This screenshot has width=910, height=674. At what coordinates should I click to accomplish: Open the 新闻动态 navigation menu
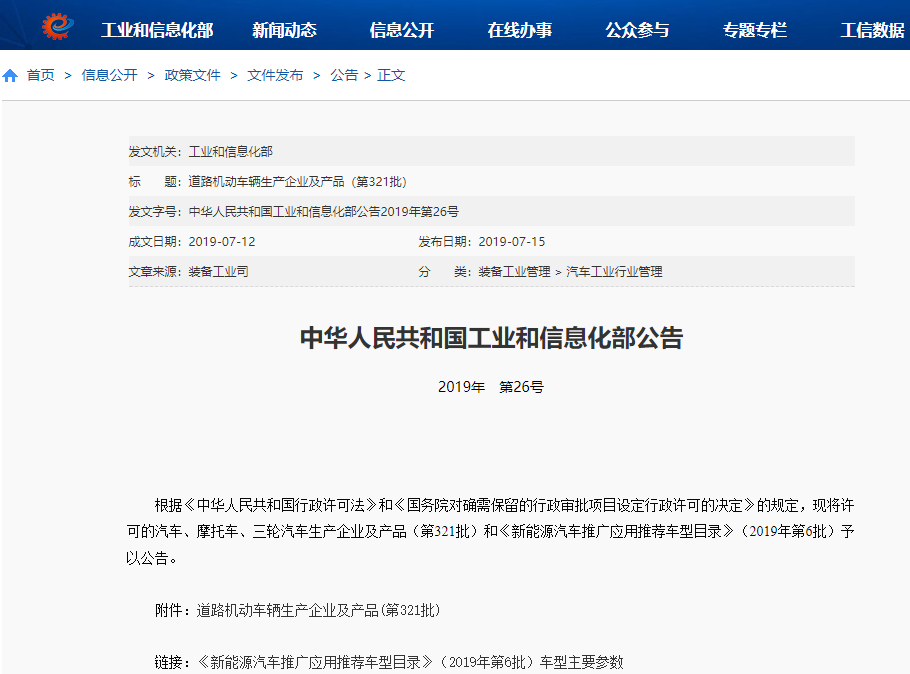coord(286,30)
